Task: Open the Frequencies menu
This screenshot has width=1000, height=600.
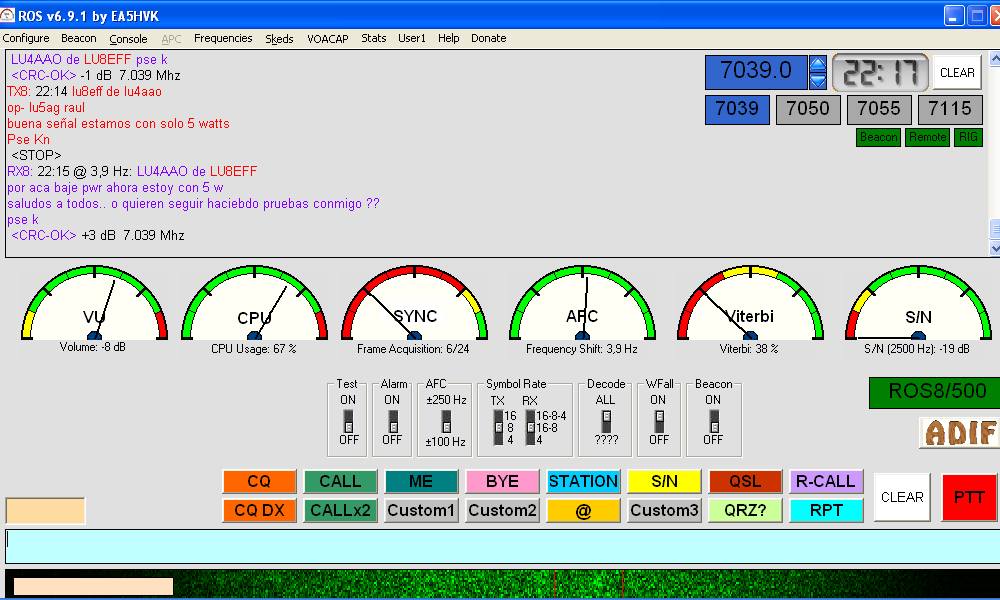Action: tap(223, 38)
